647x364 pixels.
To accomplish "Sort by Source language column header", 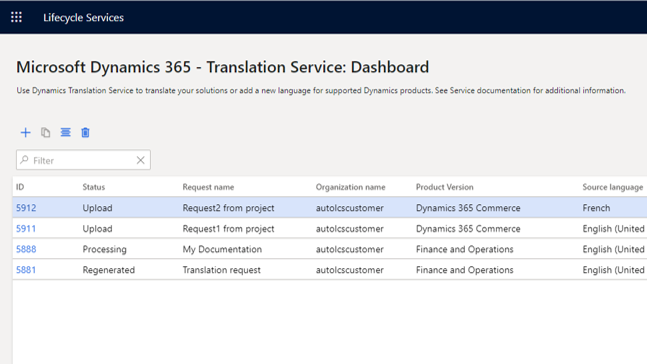I will (x=613, y=187).
